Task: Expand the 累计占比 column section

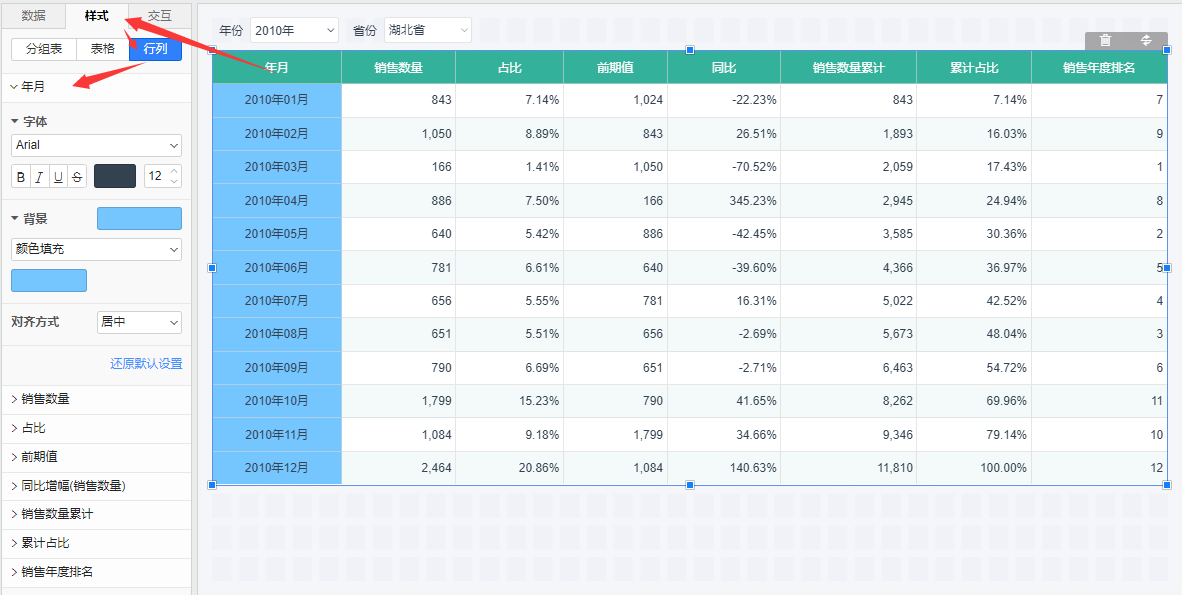Action: (45, 543)
